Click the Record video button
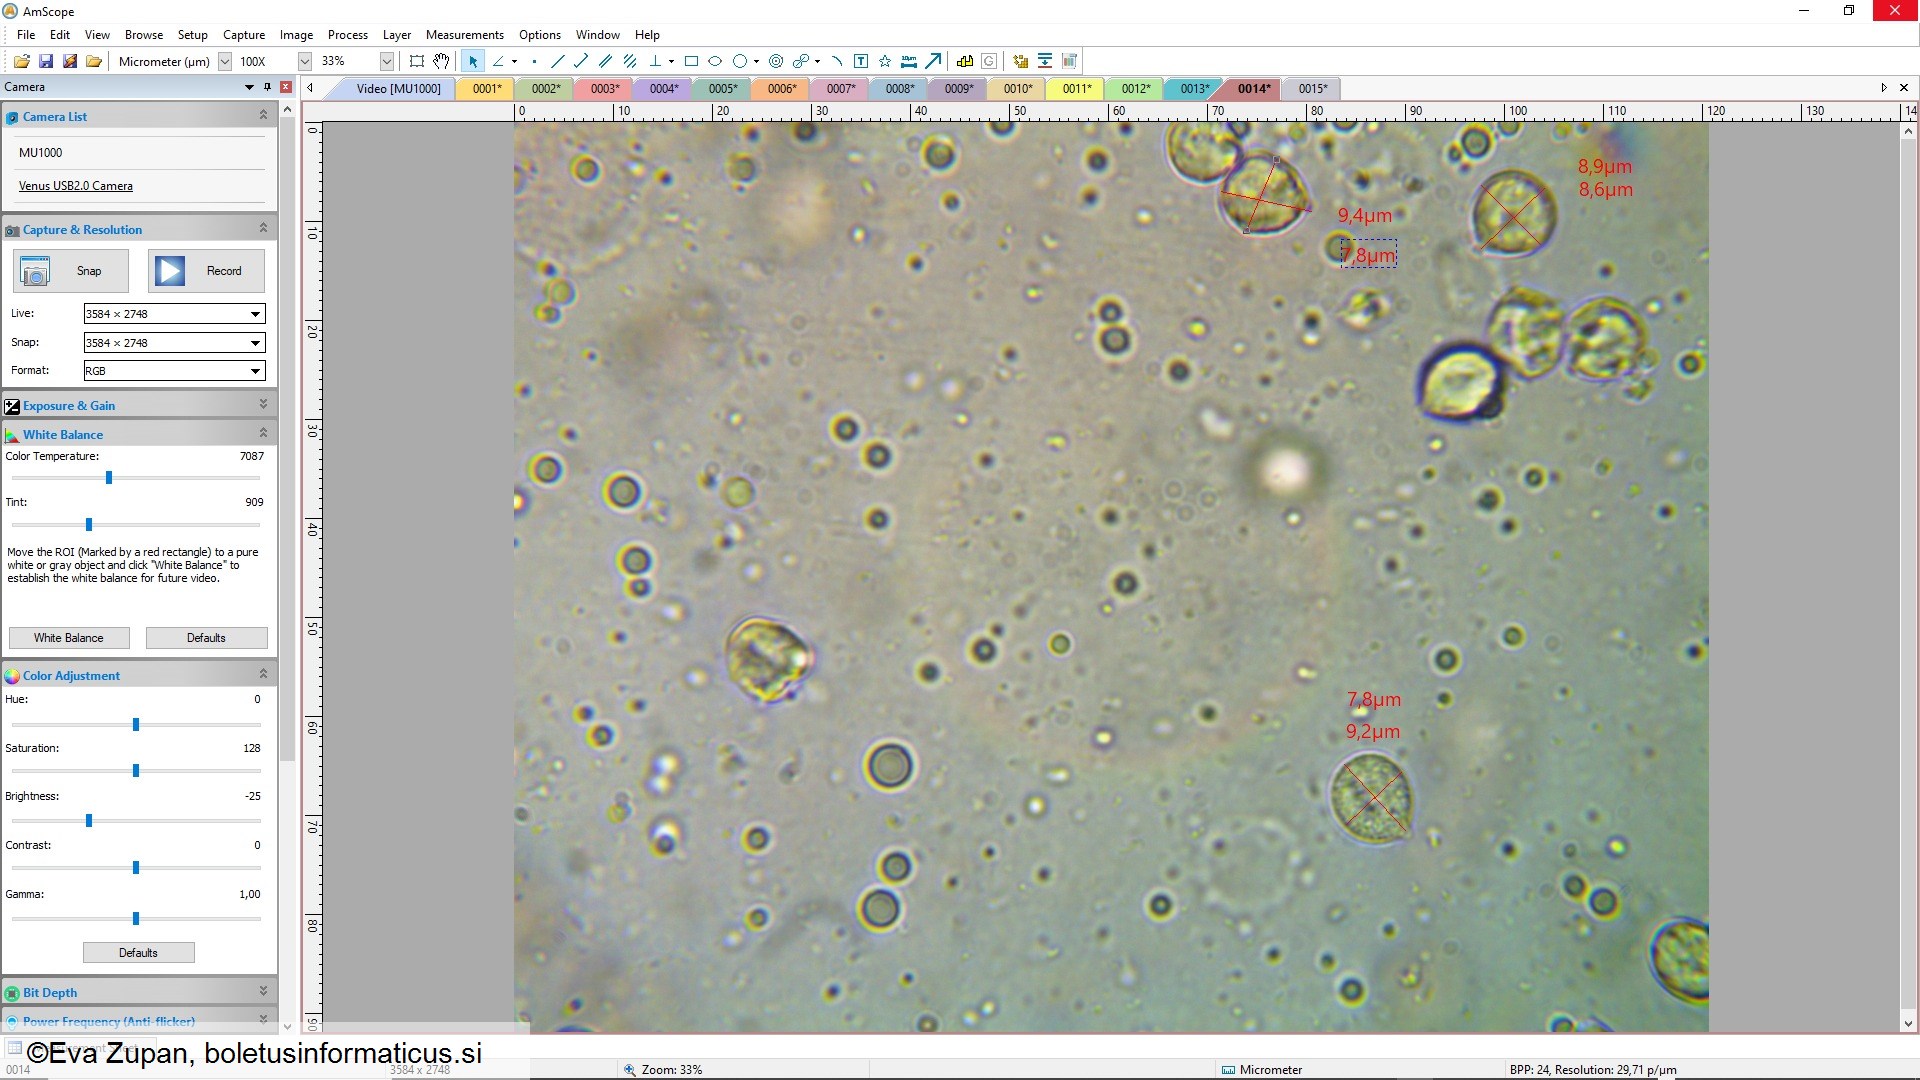This screenshot has height=1080, width=1920. pyautogui.click(x=207, y=271)
